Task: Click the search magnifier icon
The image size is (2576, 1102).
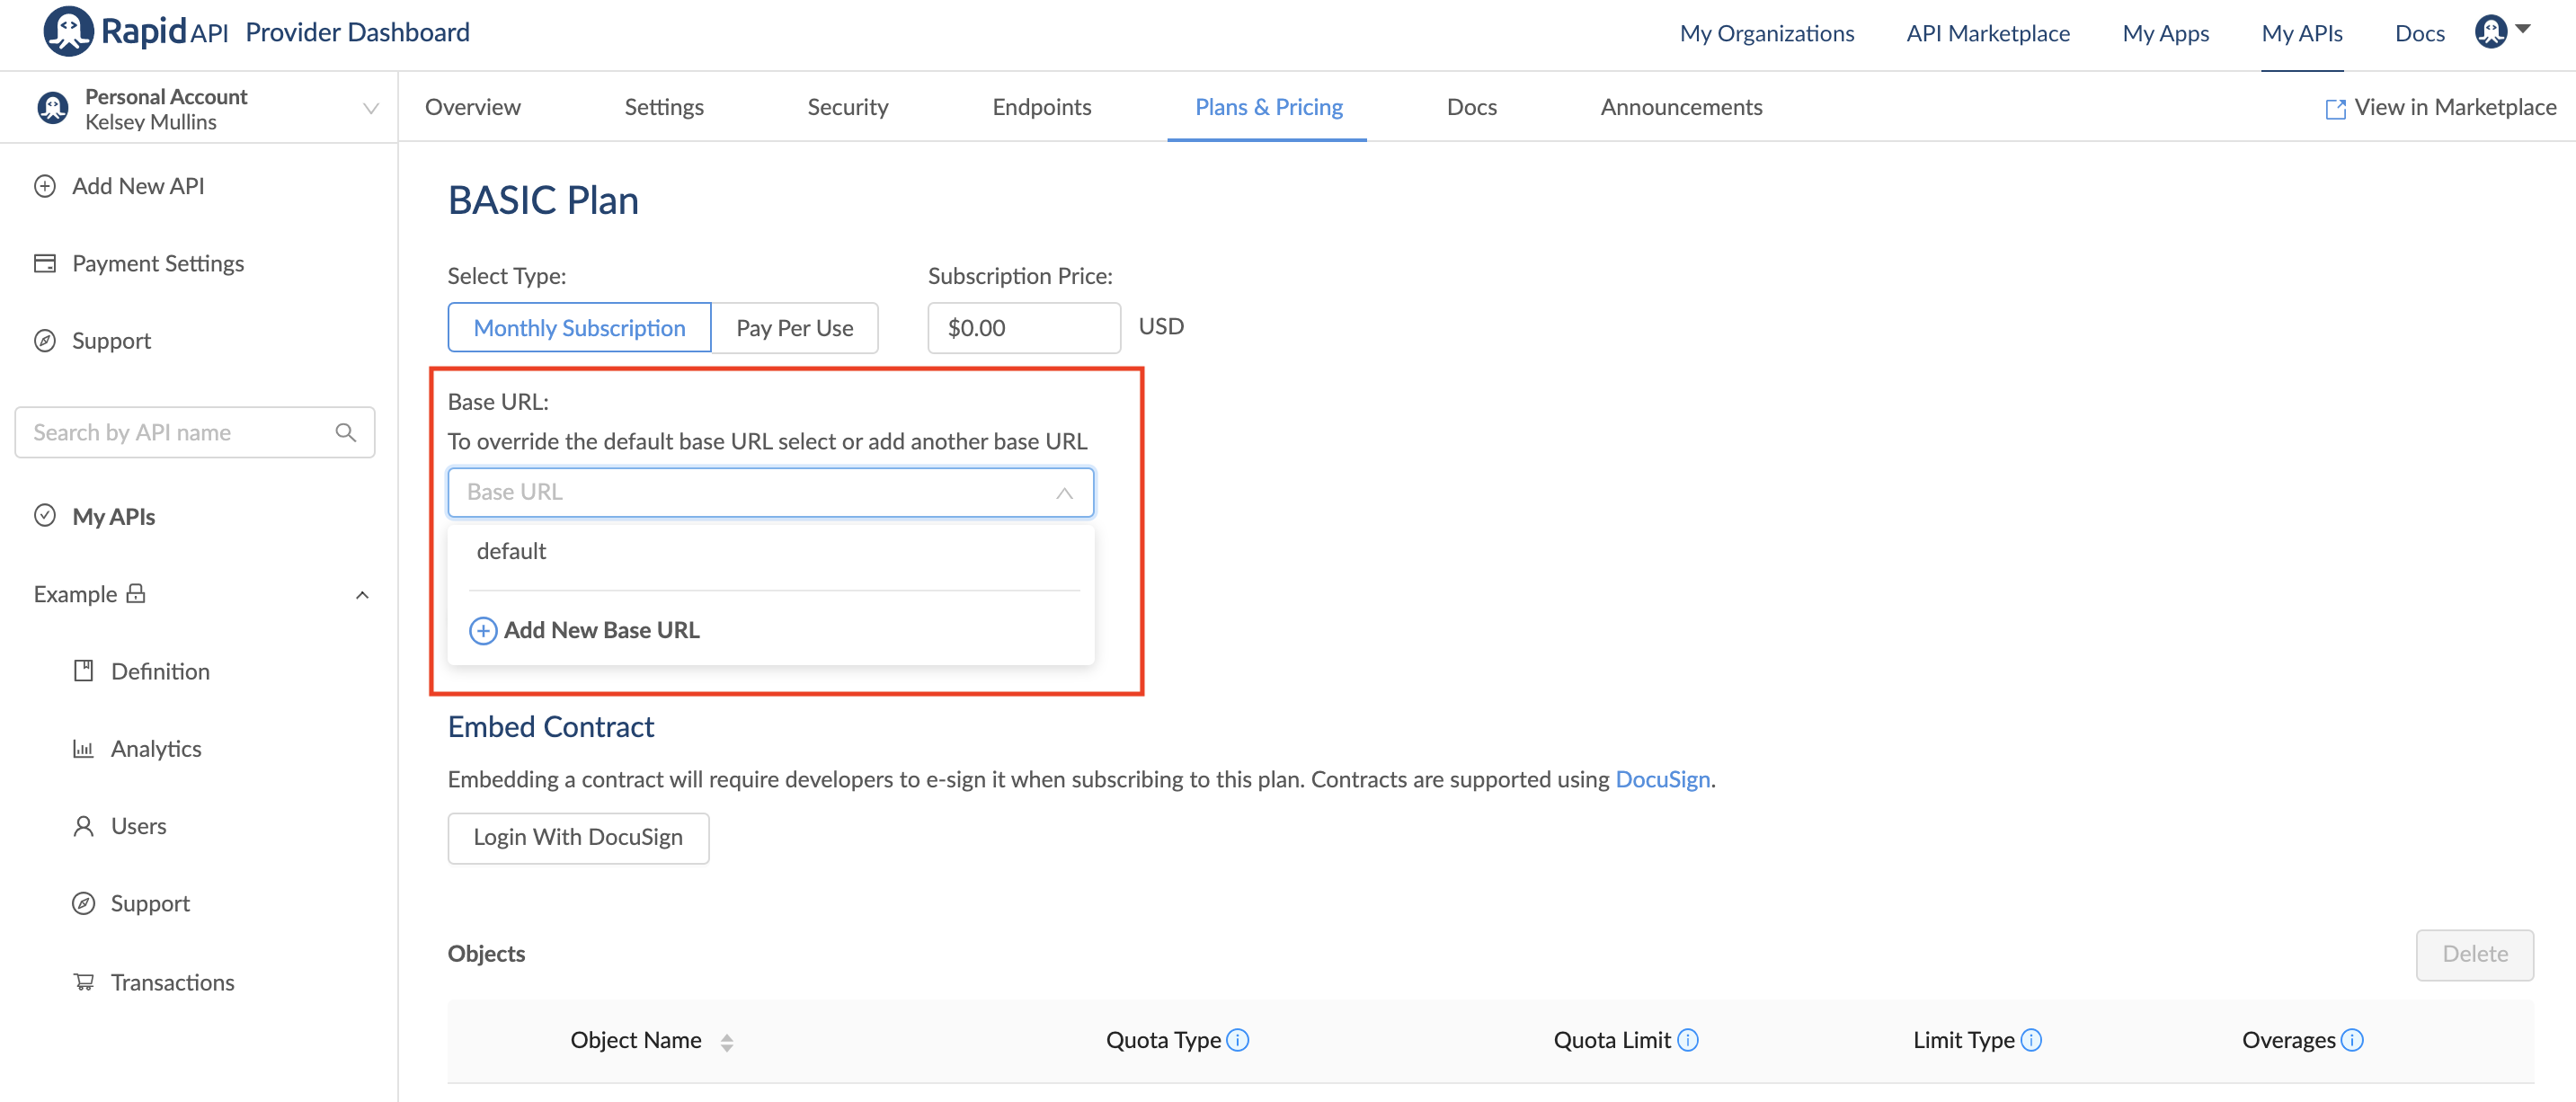Action: click(x=346, y=433)
